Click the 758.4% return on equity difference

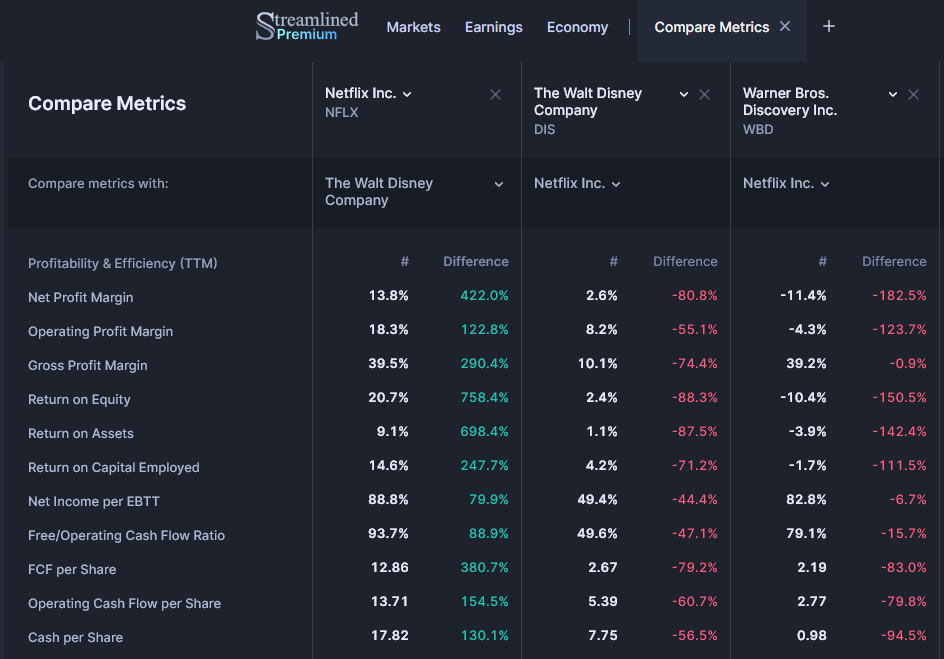[485, 397]
